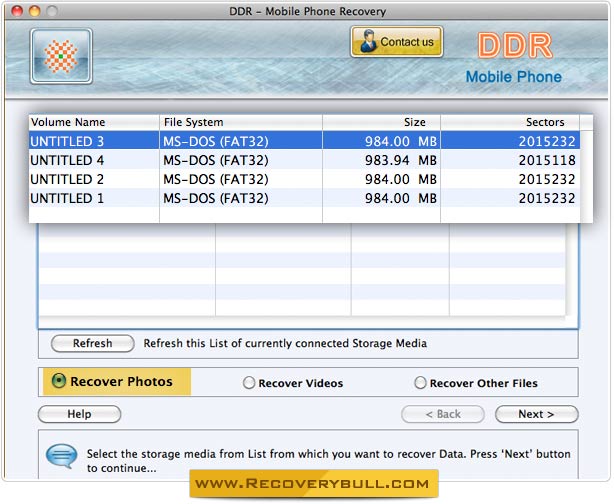Select the UNTITLED 2 volume row

coord(304,179)
